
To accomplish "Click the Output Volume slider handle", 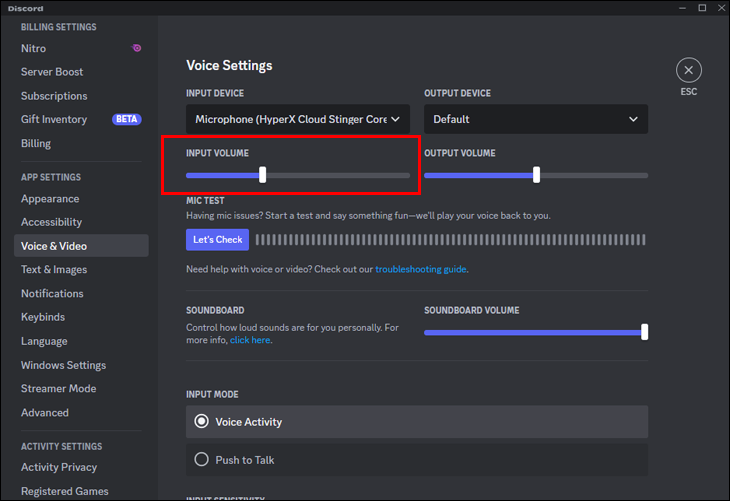I will [537, 175].
